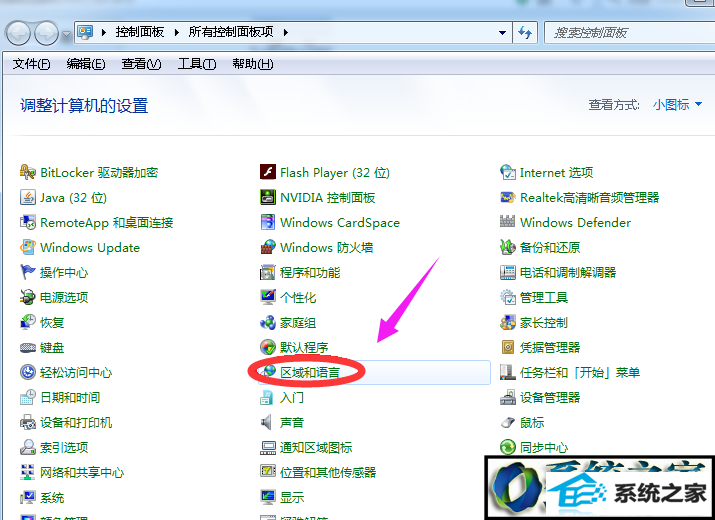The width and height of the screenshot is (715, 520).
Task: Open the 家长控制 link
Action: click(x=544, y=322)
